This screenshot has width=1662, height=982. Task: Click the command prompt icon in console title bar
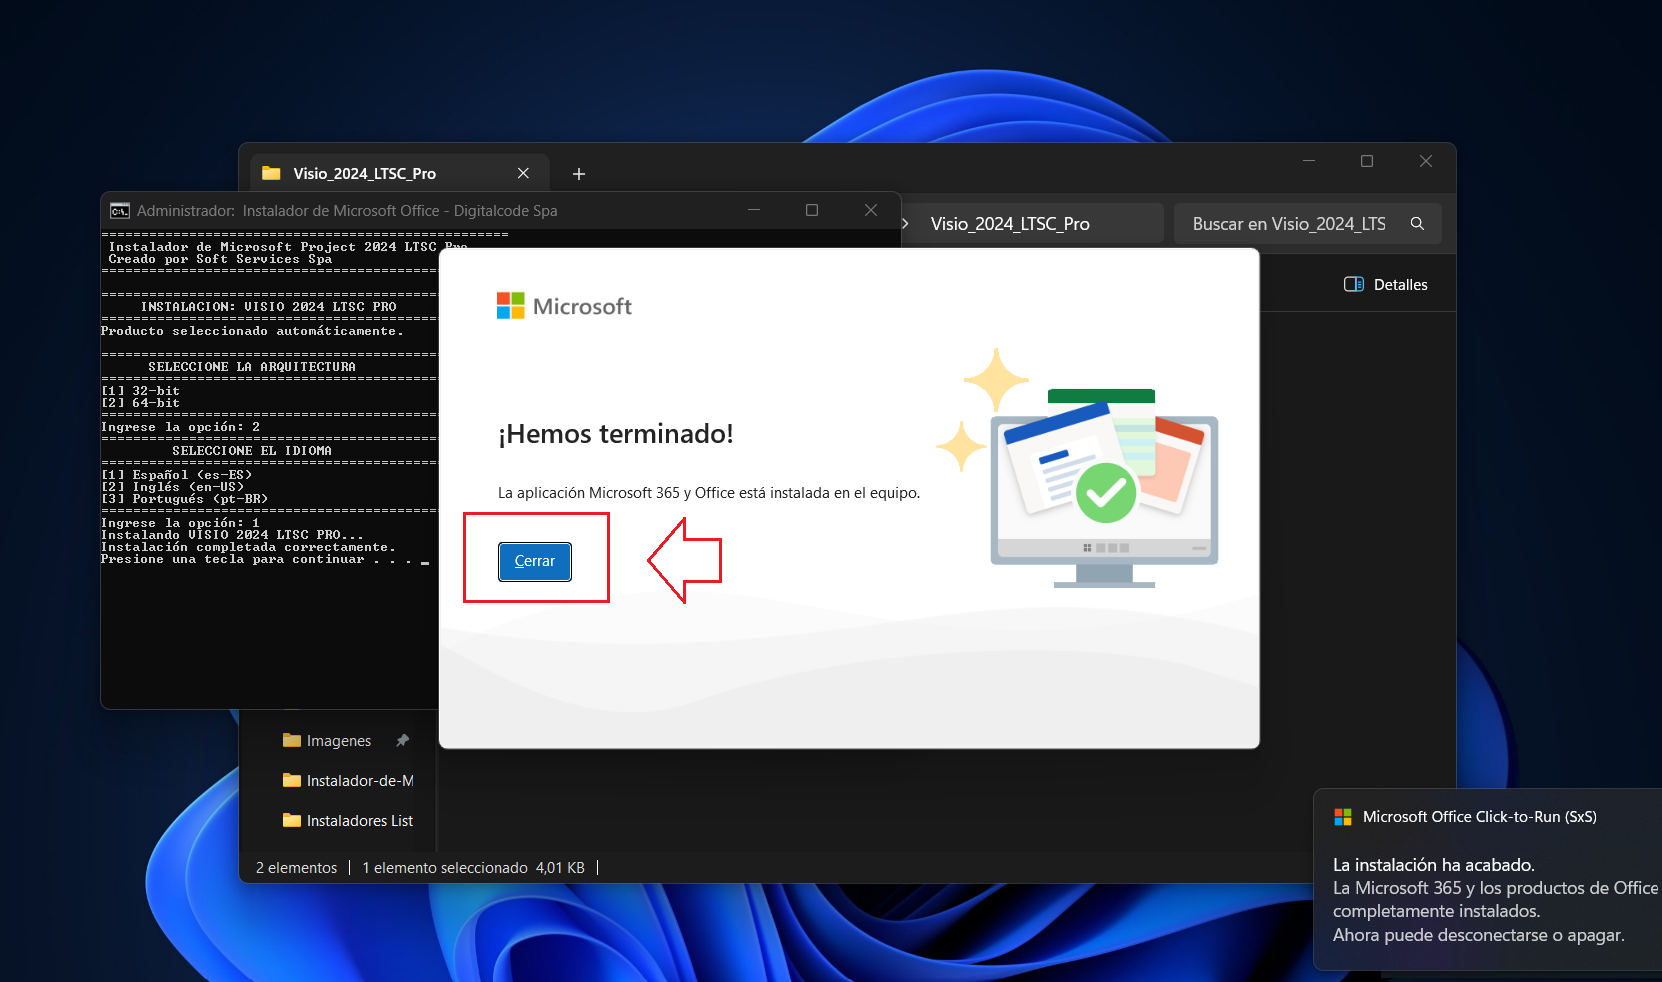coord(120,211)
